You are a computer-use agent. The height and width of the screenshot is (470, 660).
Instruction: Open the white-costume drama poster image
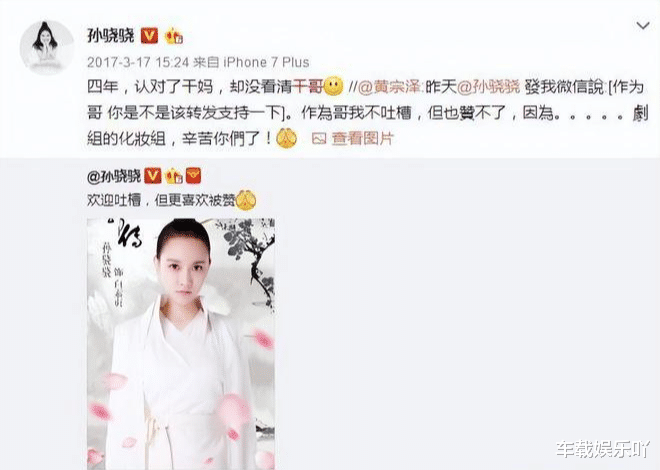(181, 344)
